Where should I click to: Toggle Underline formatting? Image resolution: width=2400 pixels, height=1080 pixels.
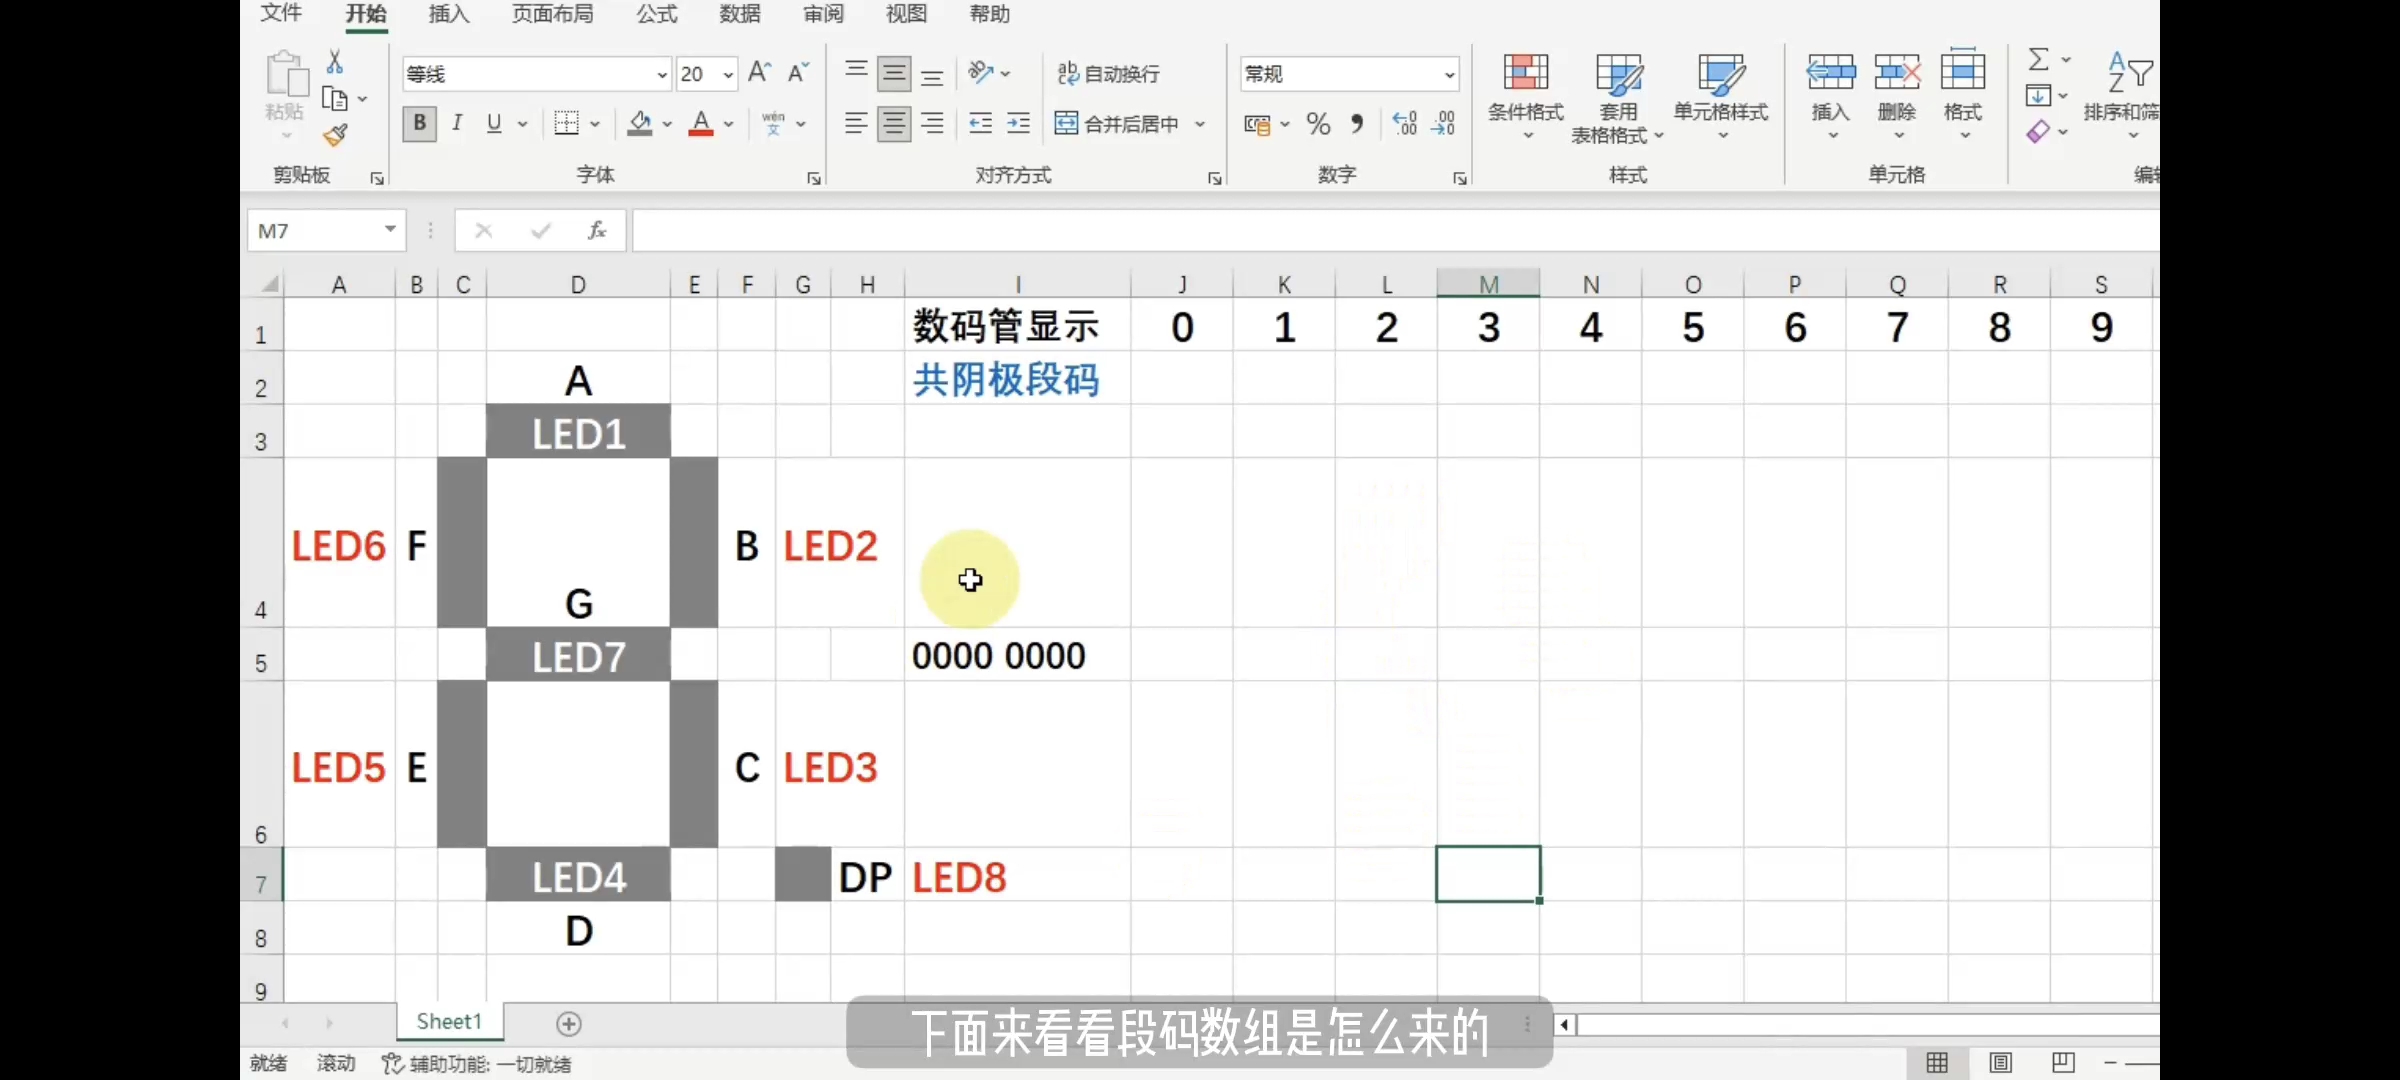494,123
